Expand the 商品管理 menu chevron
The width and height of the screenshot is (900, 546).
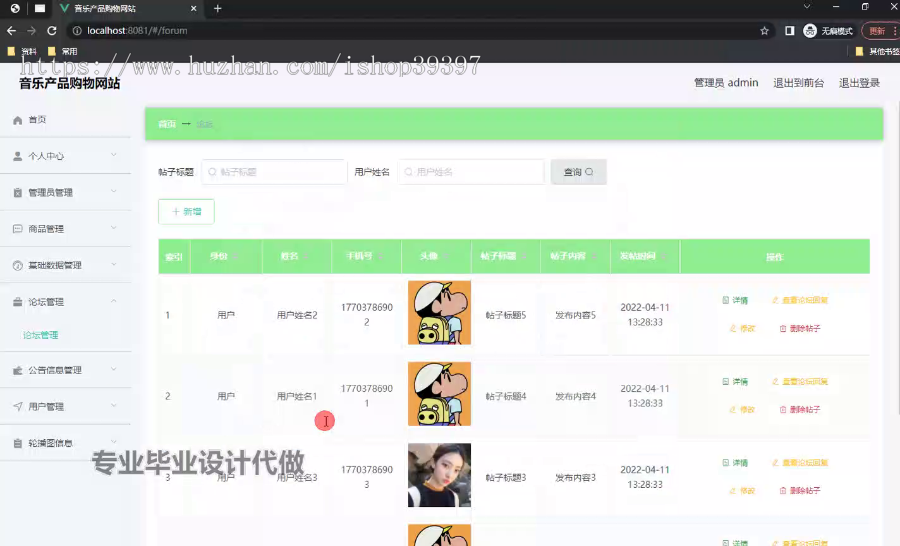(x=114, y=228)
